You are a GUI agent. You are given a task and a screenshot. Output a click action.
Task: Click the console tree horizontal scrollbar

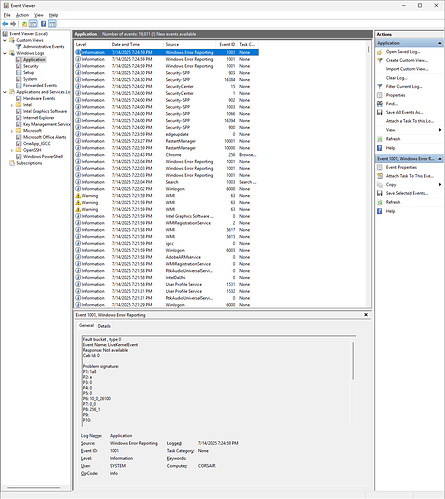(34, 488)
